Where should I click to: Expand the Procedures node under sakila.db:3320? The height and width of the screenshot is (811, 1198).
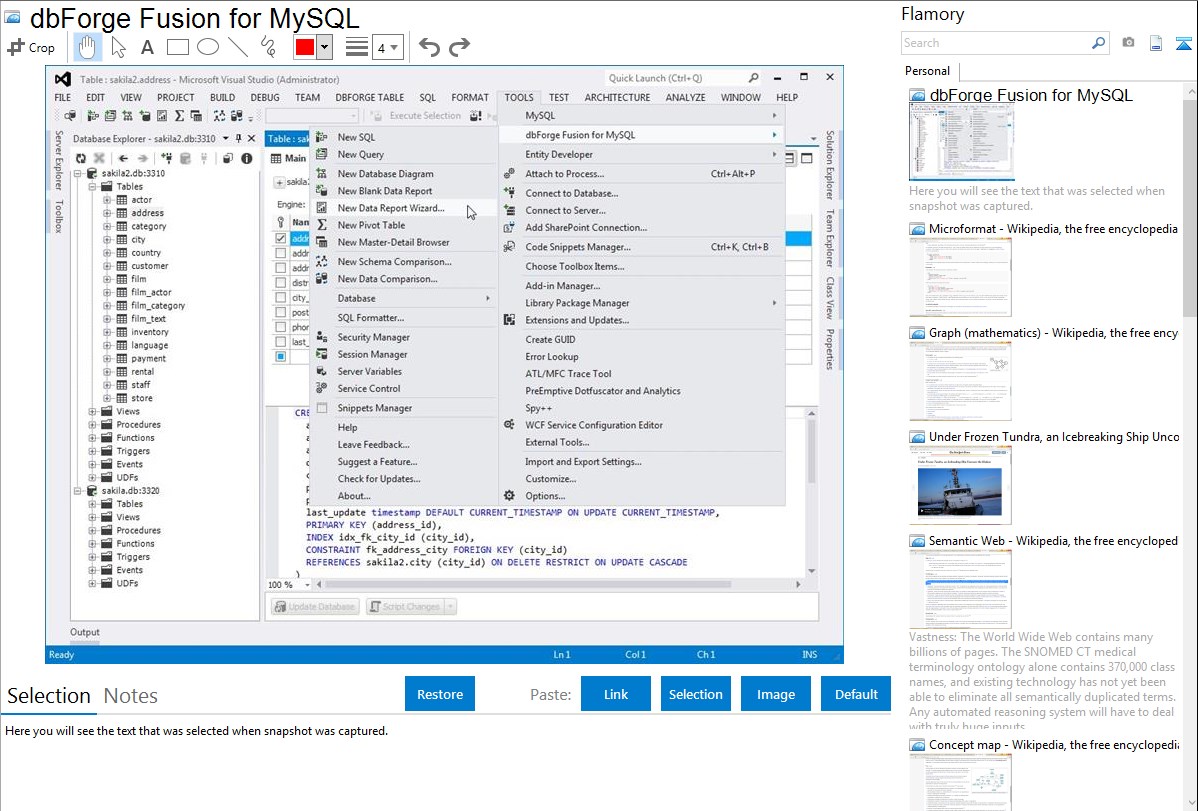point(92,530)
